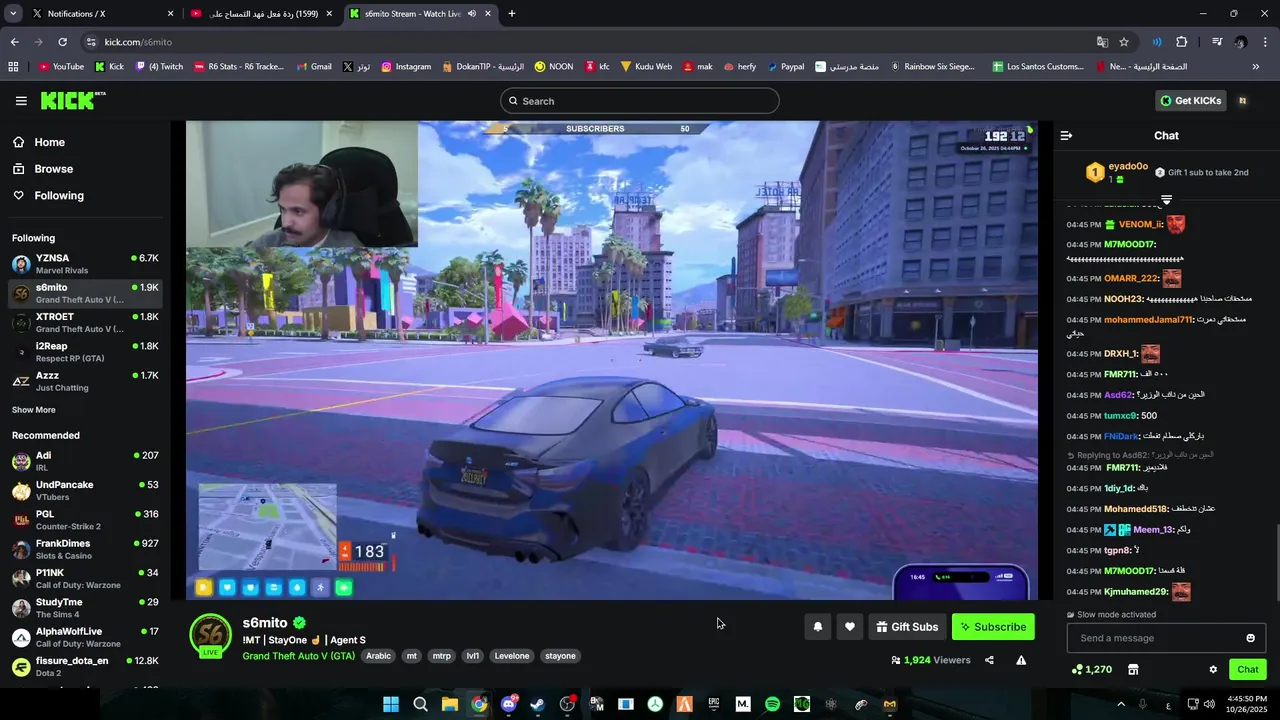Click the s6mito streamer avatar with the LIVE badge
The width and height of the screenshot is (1280, 720).
pos(211,636)
